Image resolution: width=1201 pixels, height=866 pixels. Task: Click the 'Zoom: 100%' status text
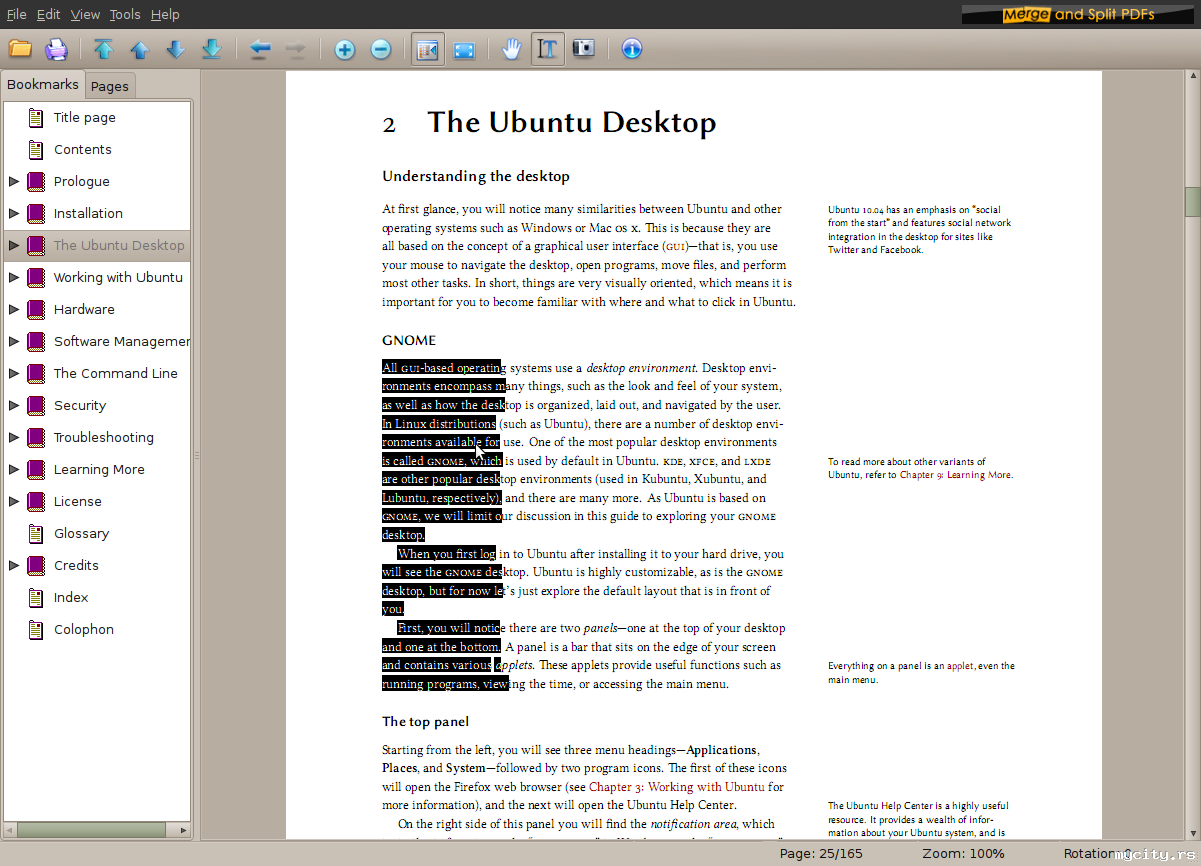(964, 853)
